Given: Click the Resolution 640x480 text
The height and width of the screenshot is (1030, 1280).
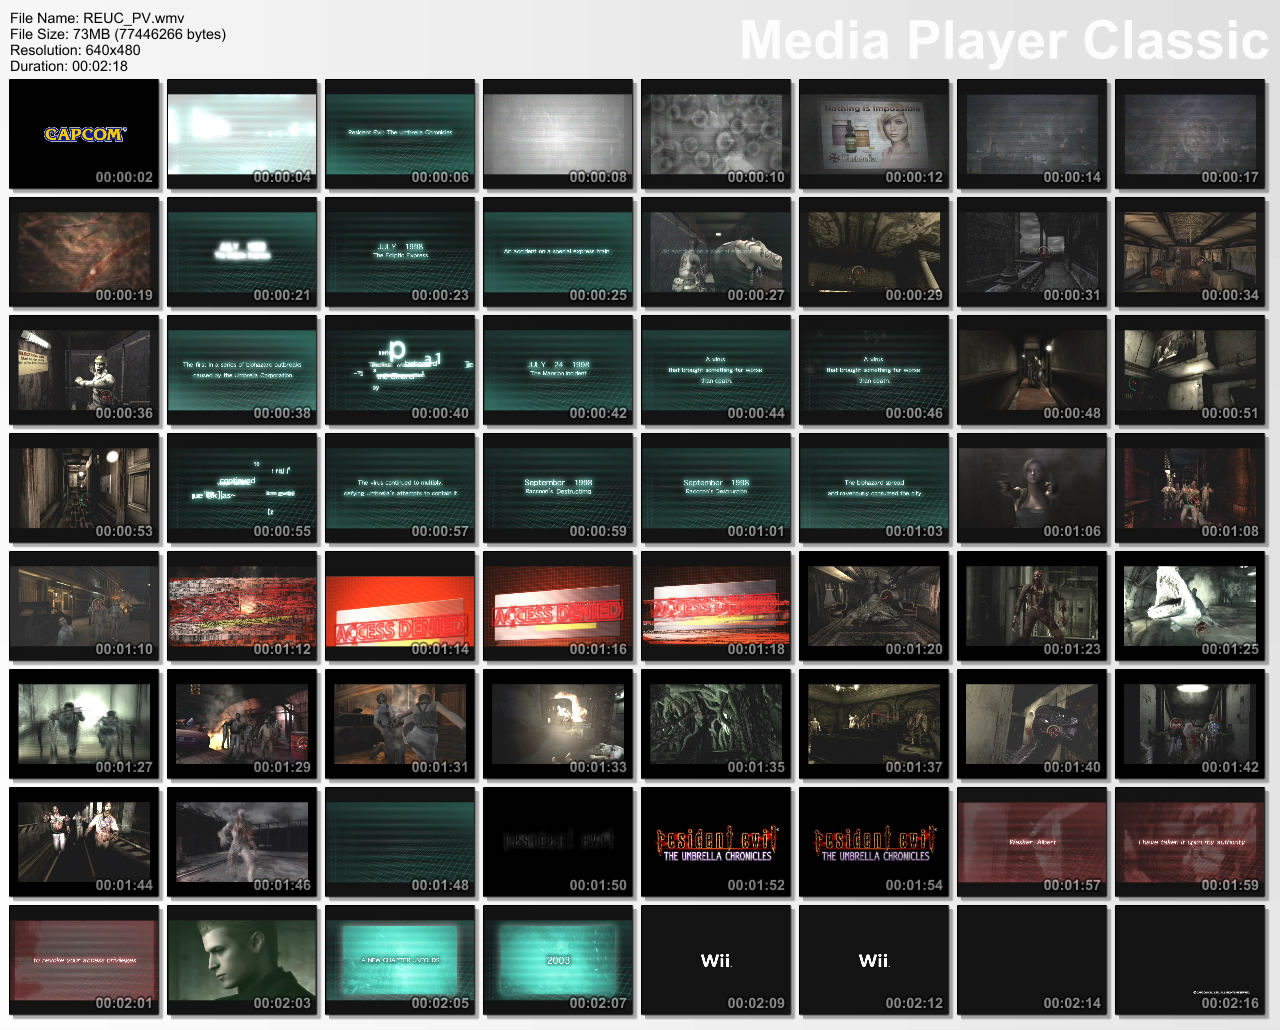Looking at the screenshot, I should [x=75, y=50].
